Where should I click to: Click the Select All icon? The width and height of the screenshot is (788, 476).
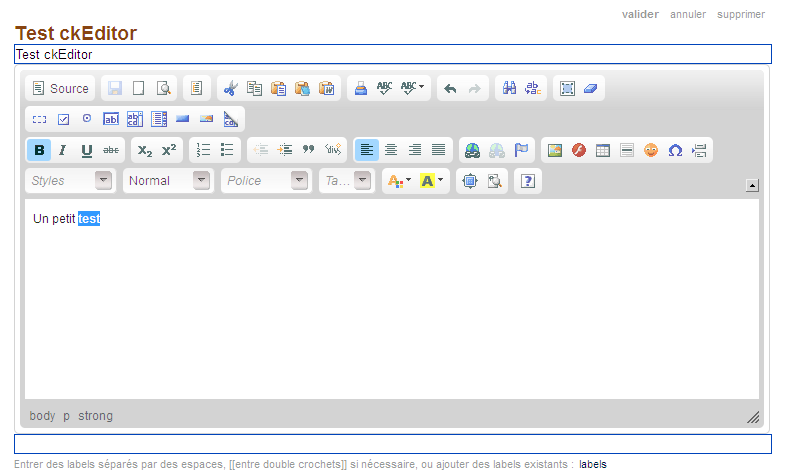(x=567, y=88)
